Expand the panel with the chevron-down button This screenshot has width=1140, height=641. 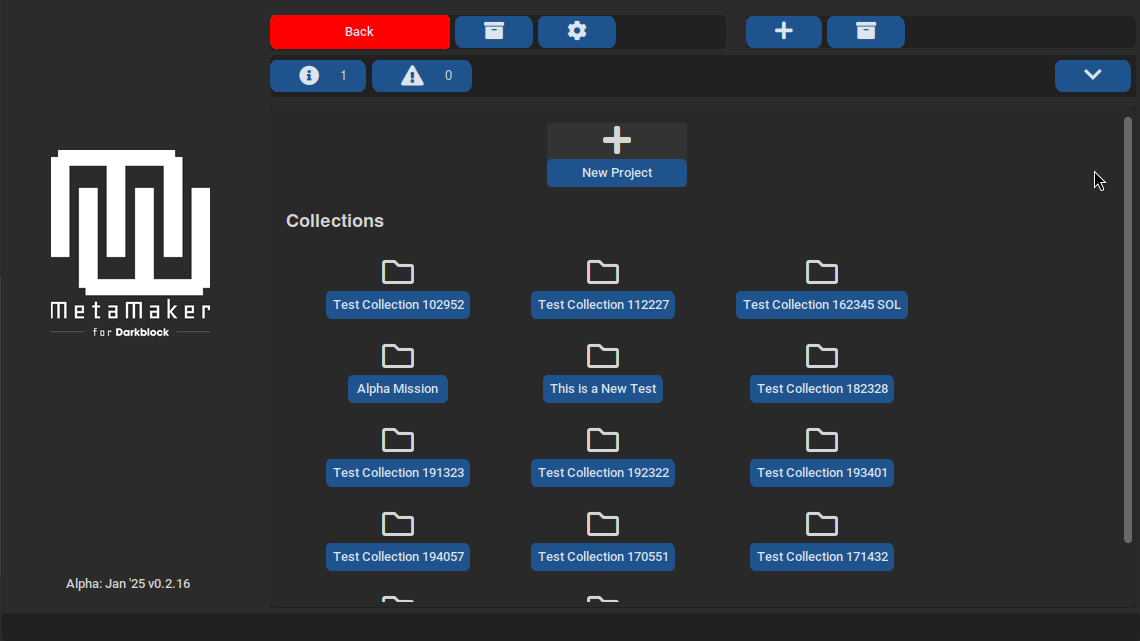point(1093,76)
